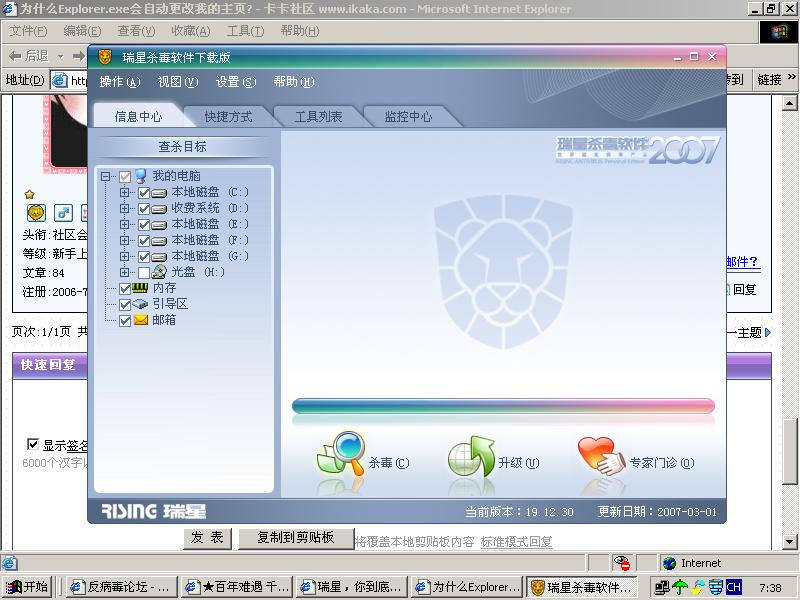The image size is (800, 600).
Task: Click the D: drive icon in tree
Action: tap(159, 209)
